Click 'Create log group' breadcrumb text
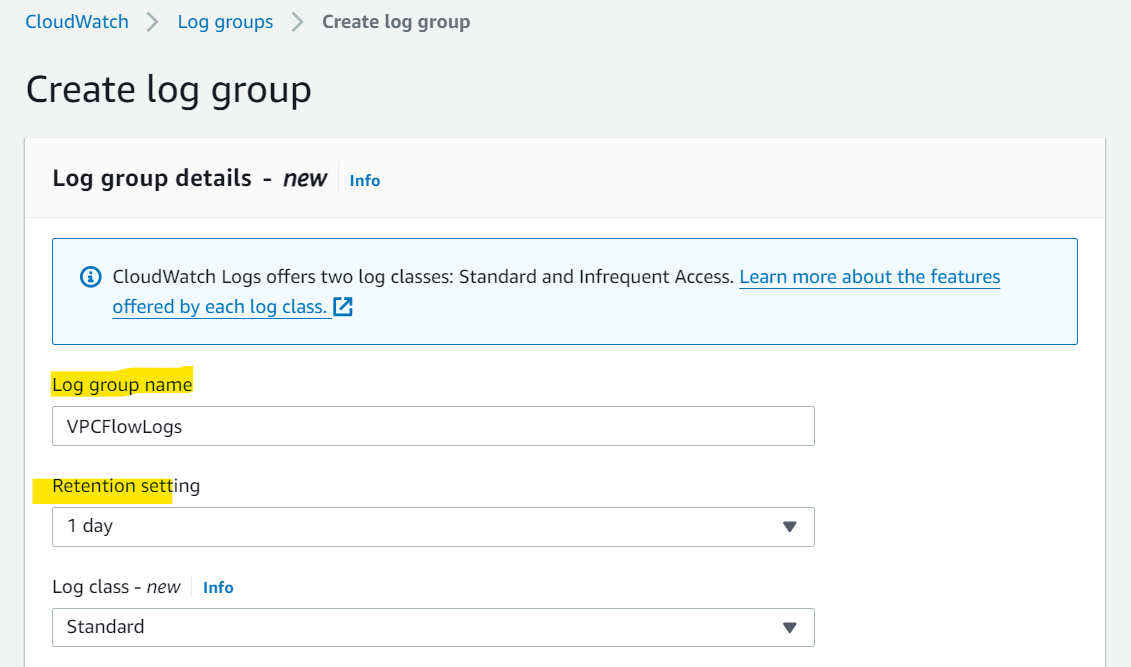The height and width of the screenshot is (667, 1131). (396, 22)
